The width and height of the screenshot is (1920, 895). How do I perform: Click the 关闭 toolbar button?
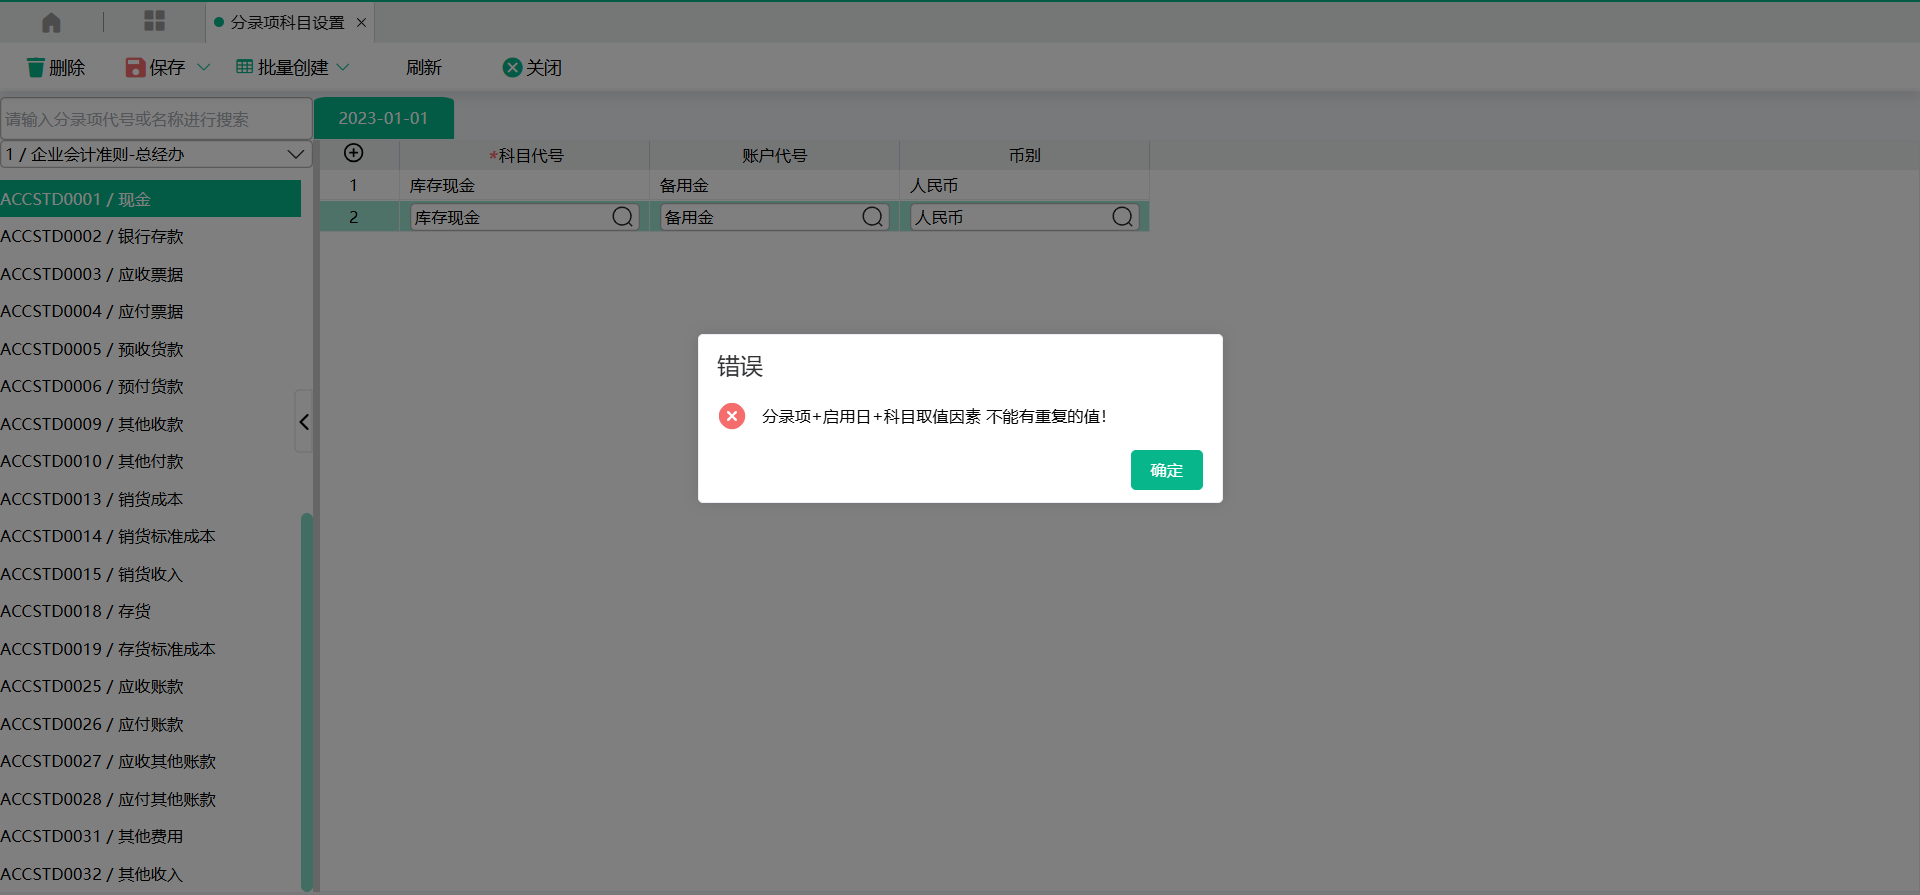click(532, 67)
